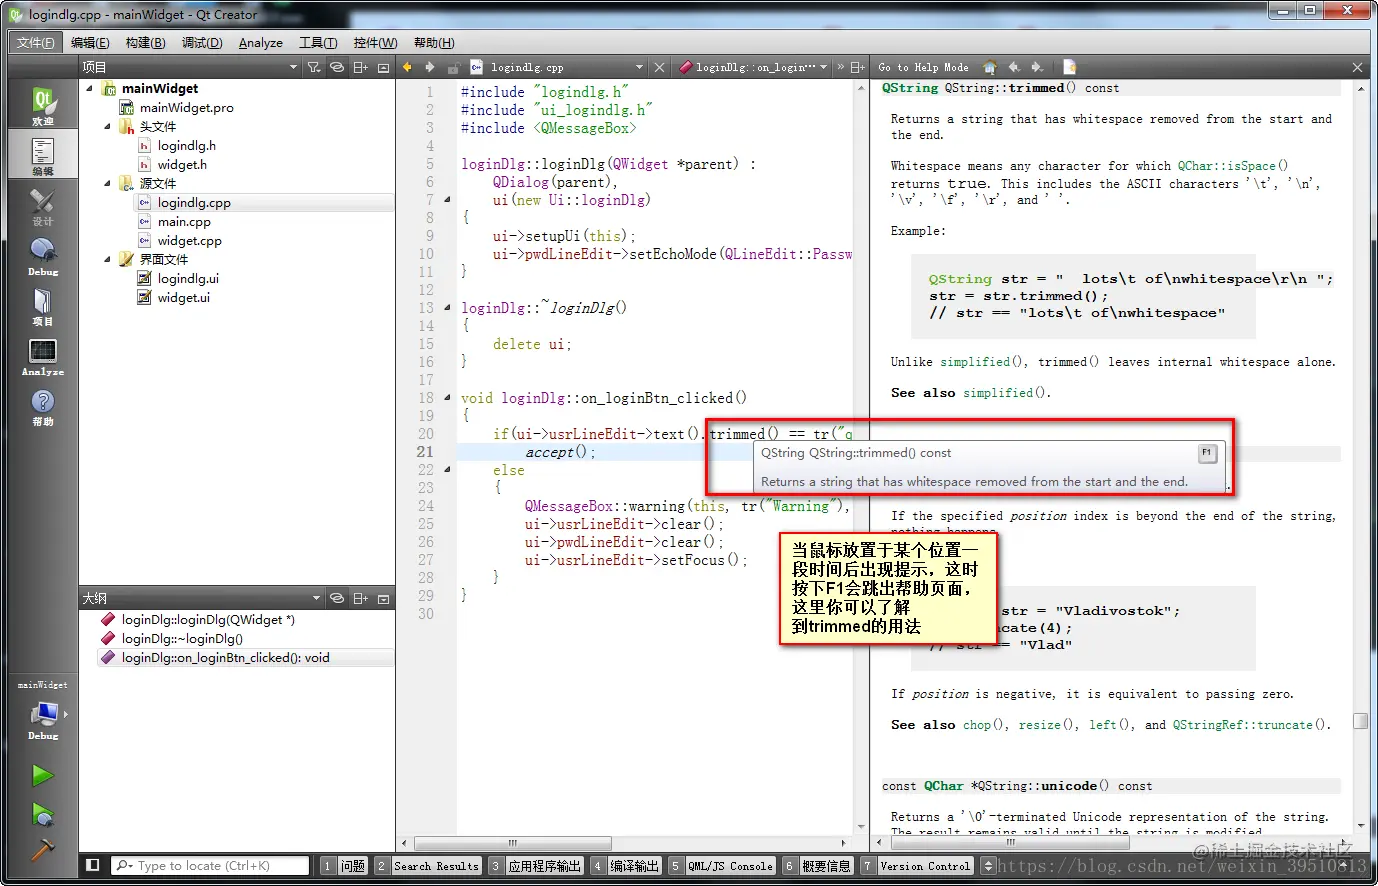Image resolution: width=1378 pixels, height=886 pixels.
Task: Select logindlg.ui in project tree
Action: tap(188, 279)
